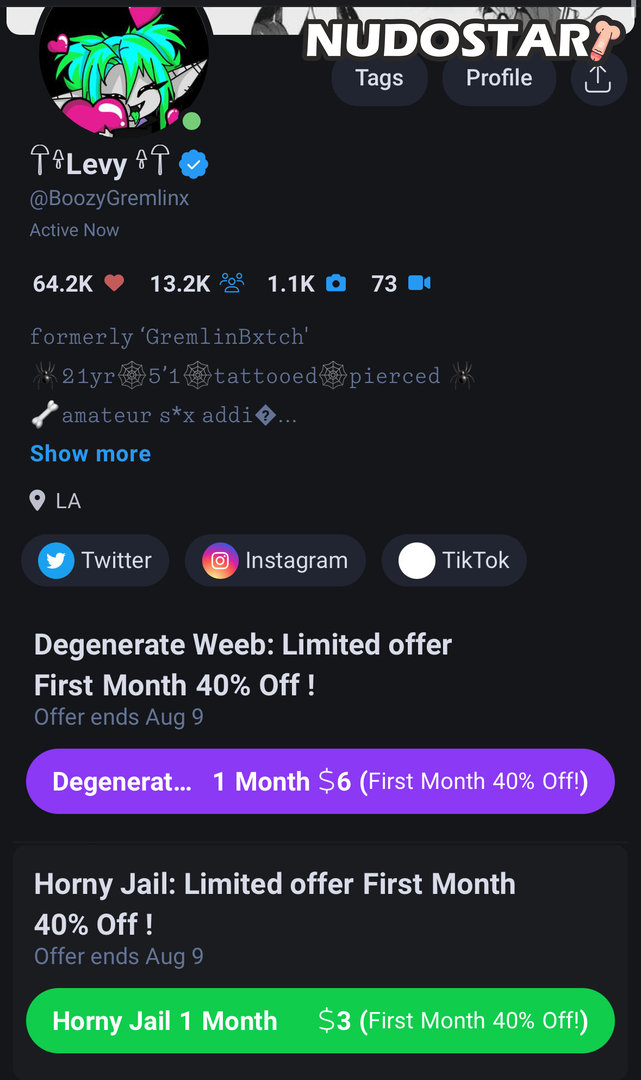This screenshot has width=641, height=1080.
Task: Click the Twitter bird icon
Action: tap(56, 561)
